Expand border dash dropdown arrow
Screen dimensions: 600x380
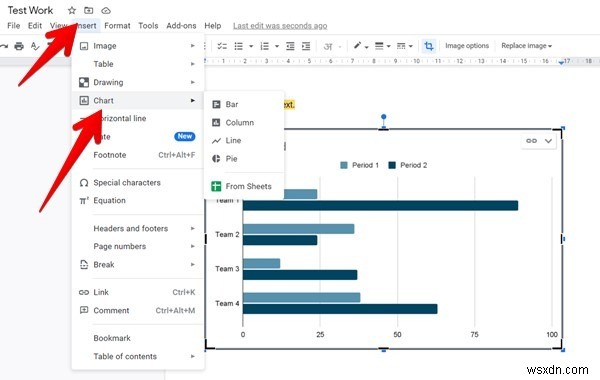point(411,47)
